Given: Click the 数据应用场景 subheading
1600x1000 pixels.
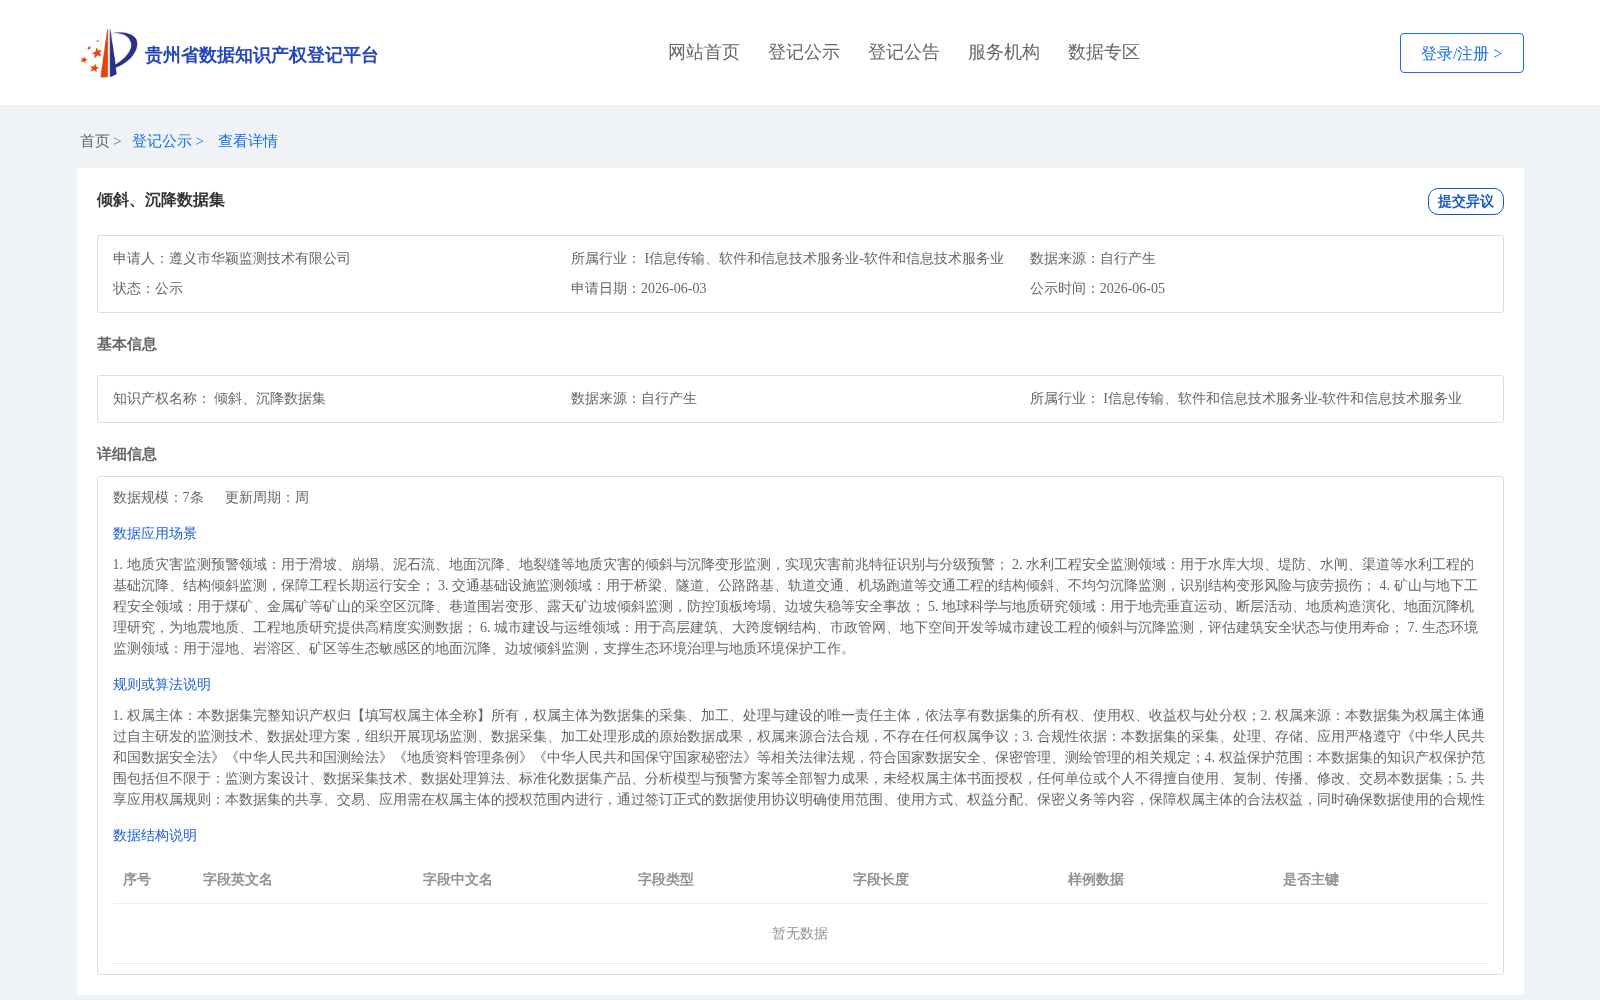Looking at the screenshot, I should 155,533.
